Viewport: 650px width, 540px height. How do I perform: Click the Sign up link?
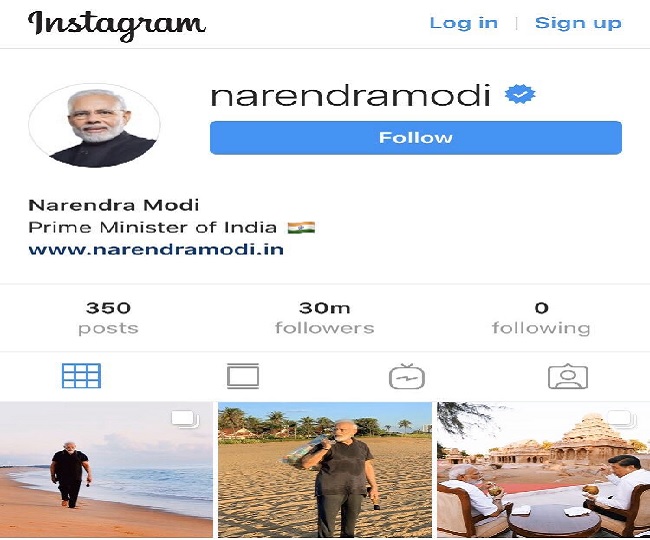pyautogui.click(x=578, y=23)
